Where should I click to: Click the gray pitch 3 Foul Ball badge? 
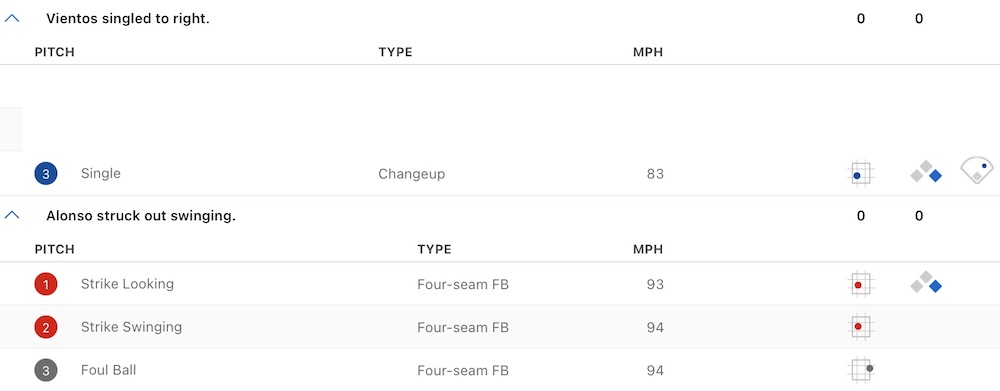coord(46,370)
